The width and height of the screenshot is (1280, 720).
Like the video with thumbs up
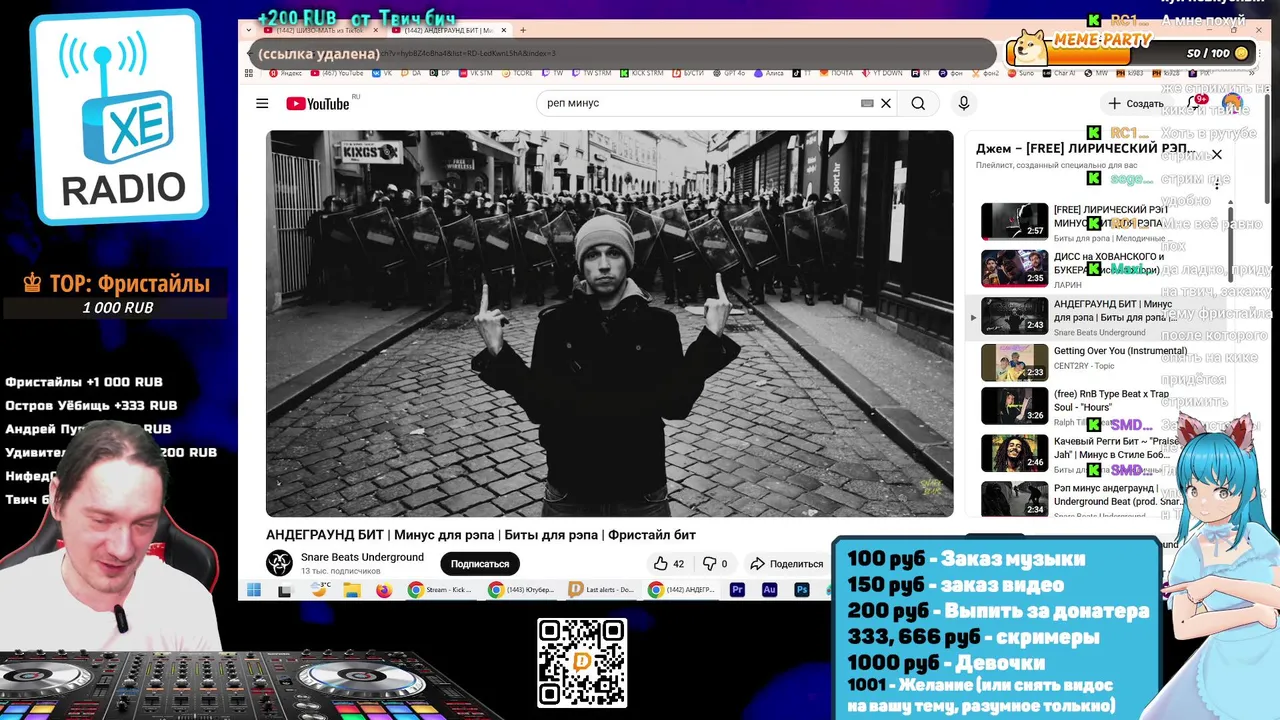click(669, 564)
